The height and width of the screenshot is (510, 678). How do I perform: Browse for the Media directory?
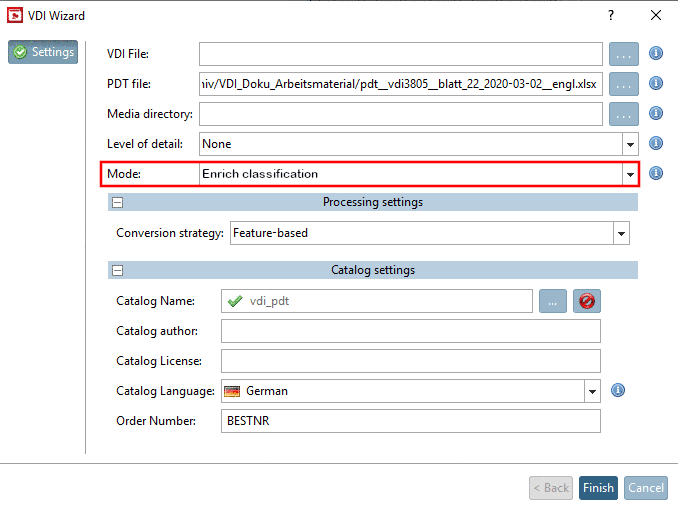tap(624, 114)
